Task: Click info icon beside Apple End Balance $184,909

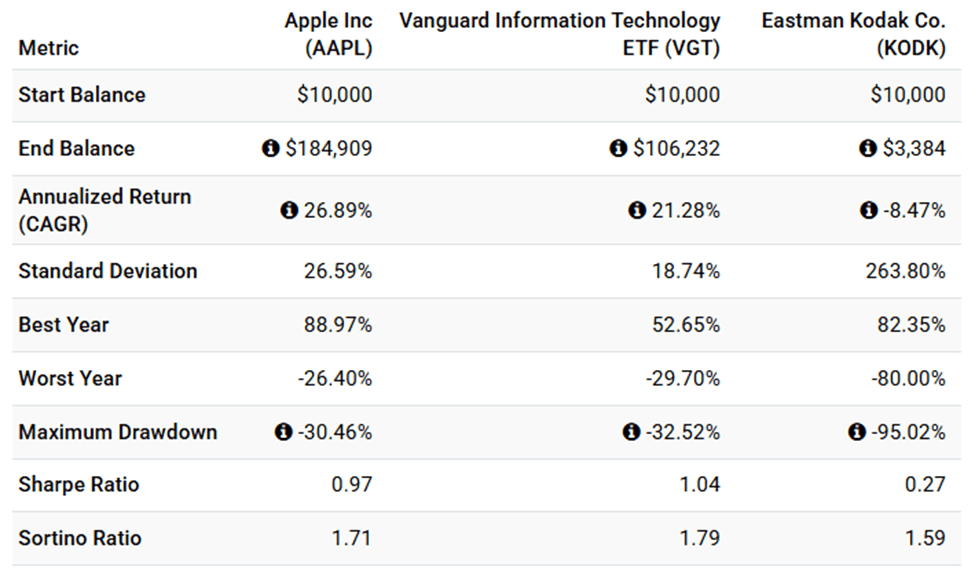Action: [x=270, y=149]
